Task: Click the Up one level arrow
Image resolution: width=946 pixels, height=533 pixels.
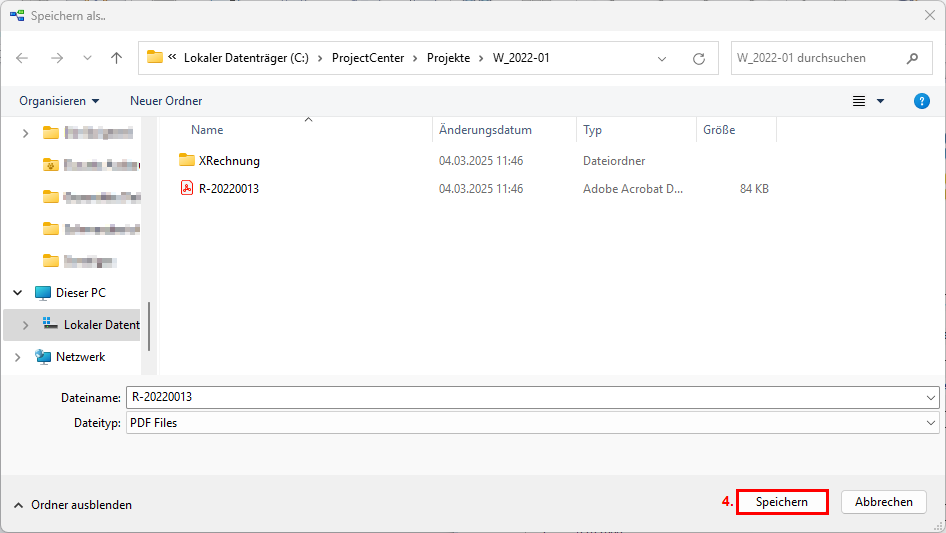Action: pos(116,58)
